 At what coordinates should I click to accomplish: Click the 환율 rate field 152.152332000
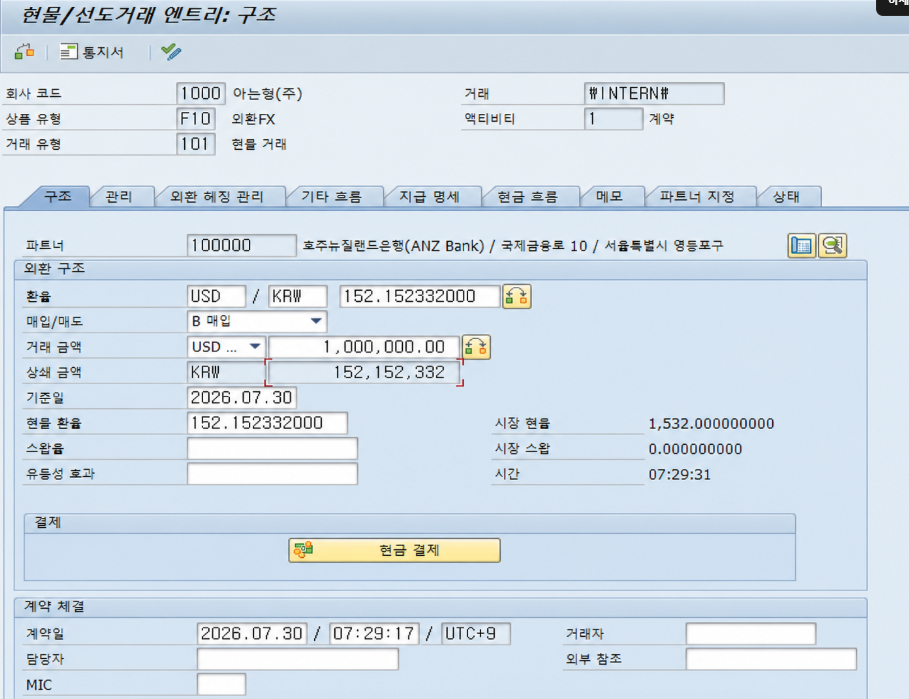(x=419, y=297)
